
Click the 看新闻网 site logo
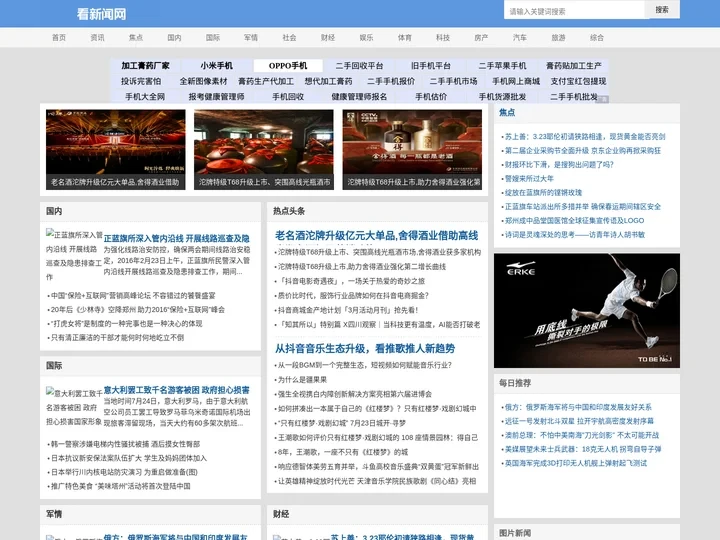pyautogui.click(x=101, y=14)
